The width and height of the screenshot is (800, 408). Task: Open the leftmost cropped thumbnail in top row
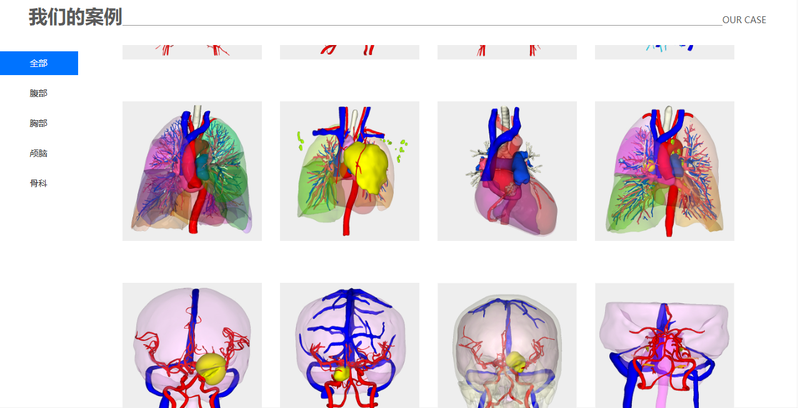(192, 52)
